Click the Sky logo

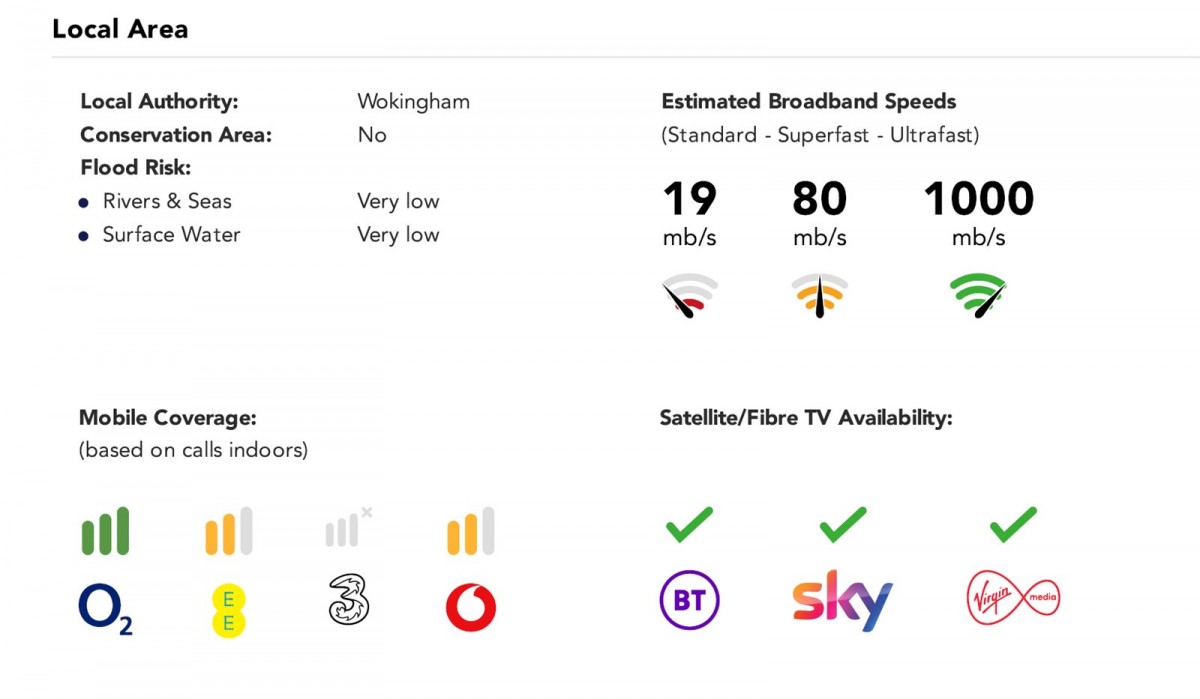tap(842, 600)
